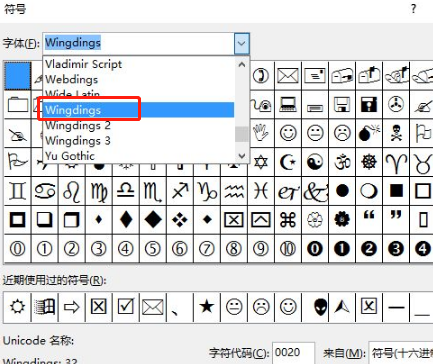Select the folder symbol in the grid

(17, 105)
